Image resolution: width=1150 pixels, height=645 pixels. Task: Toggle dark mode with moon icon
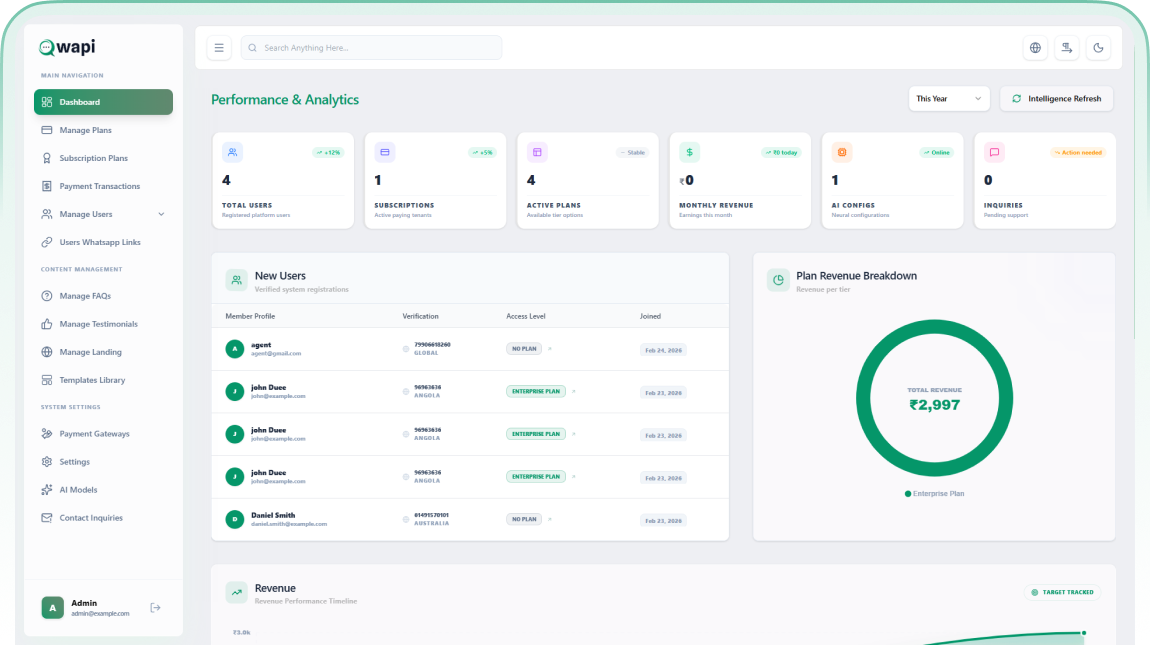(1098, 48)
